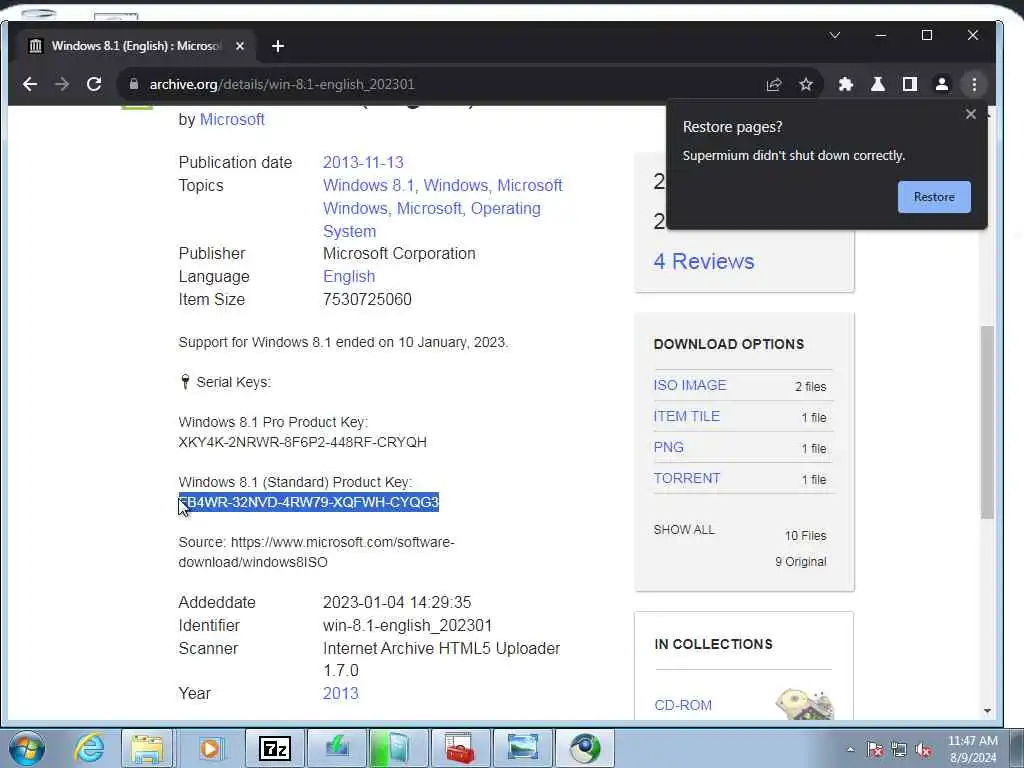Open the tab search dropdown chevron
This screenshot has width=1024, height=768.
pos(835,35)
